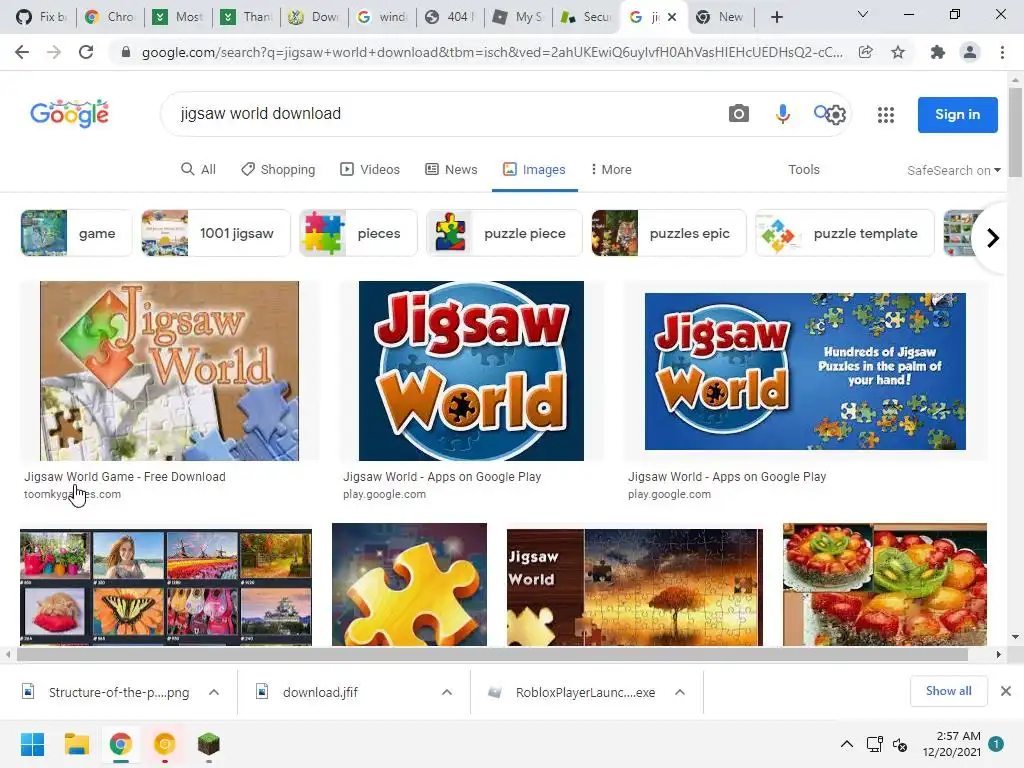Filter images by 'puzzle piece' chip
The image size is (1024, 768).
[x=504, y=233]
